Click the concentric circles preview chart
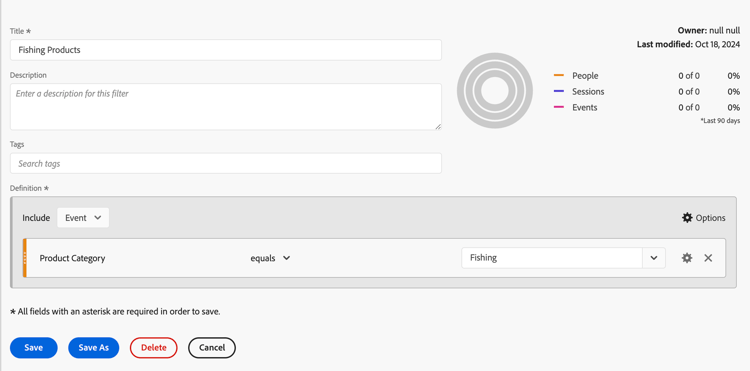 (495, 90)
